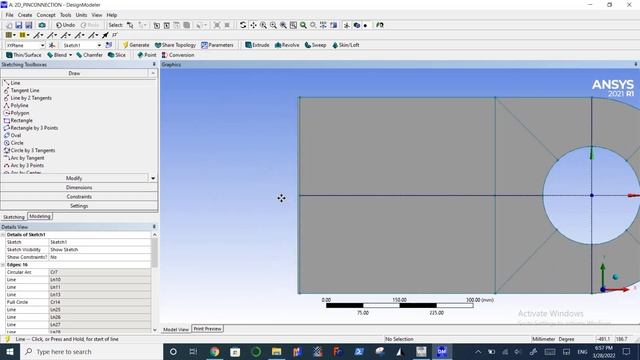Open the File menu
This screenshot has width=640, height=360.
point(9,15)
